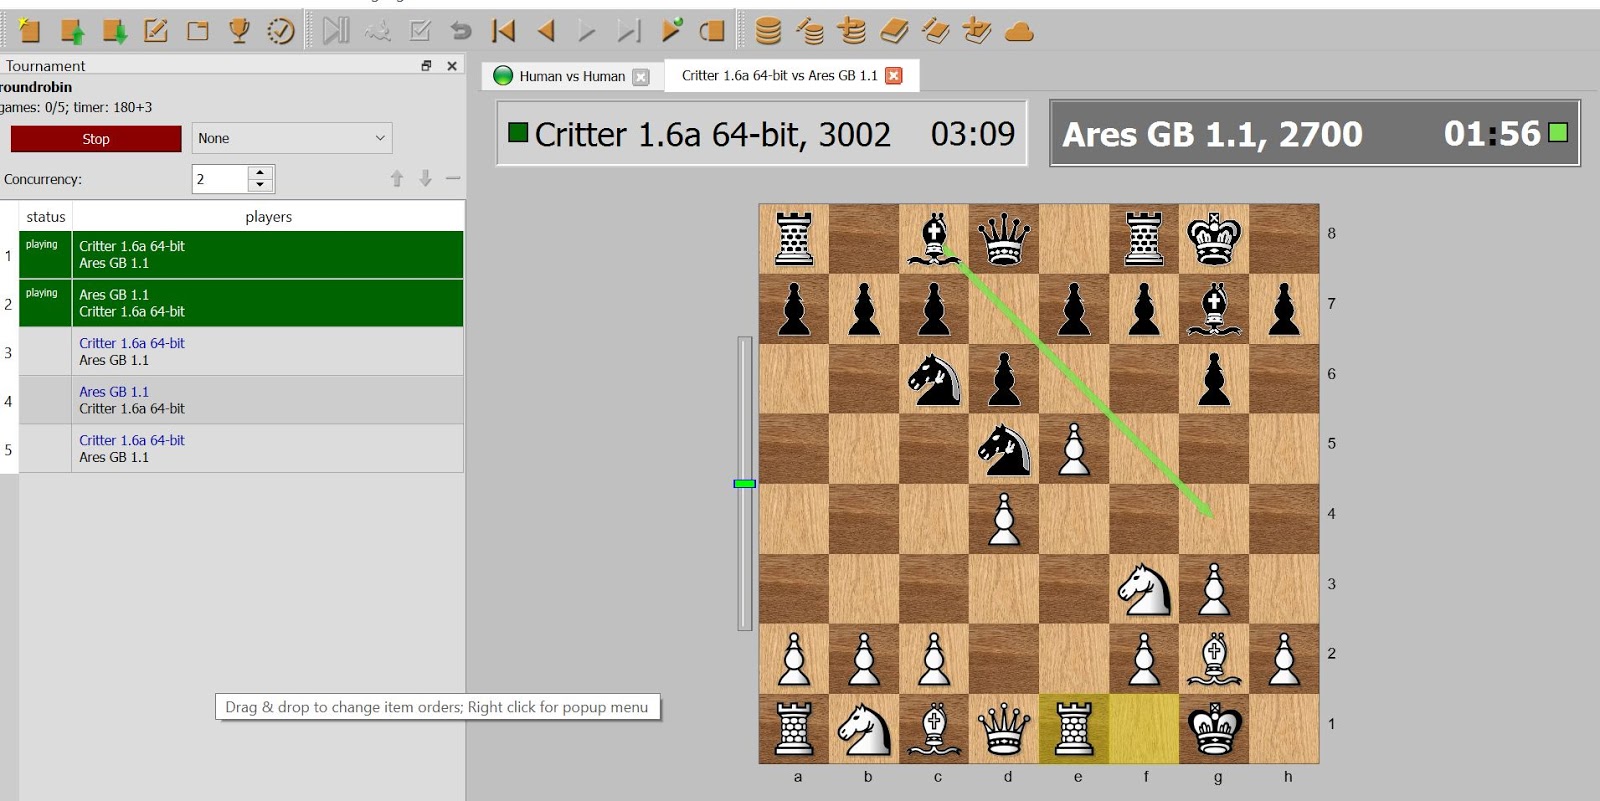Decrease the Concurrency value
This screenshot has height=801, width=1600.
pyautogui.click(x=260, y=185)
